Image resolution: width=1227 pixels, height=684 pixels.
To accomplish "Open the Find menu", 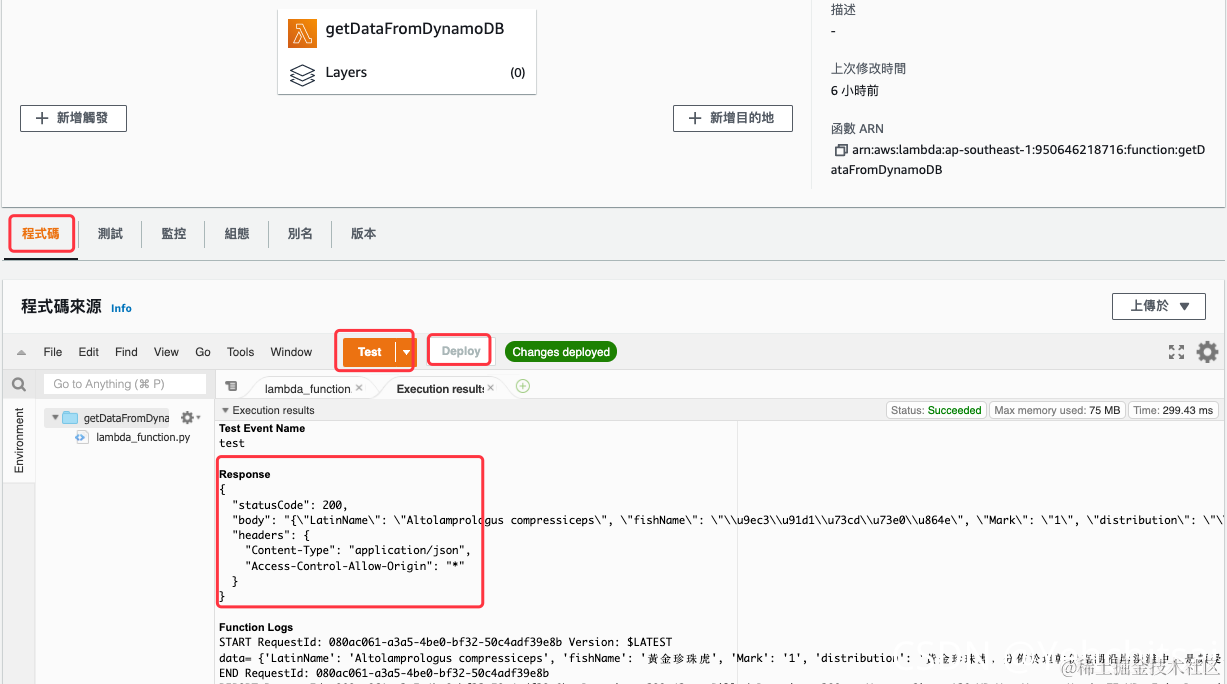I will (126, 352).
